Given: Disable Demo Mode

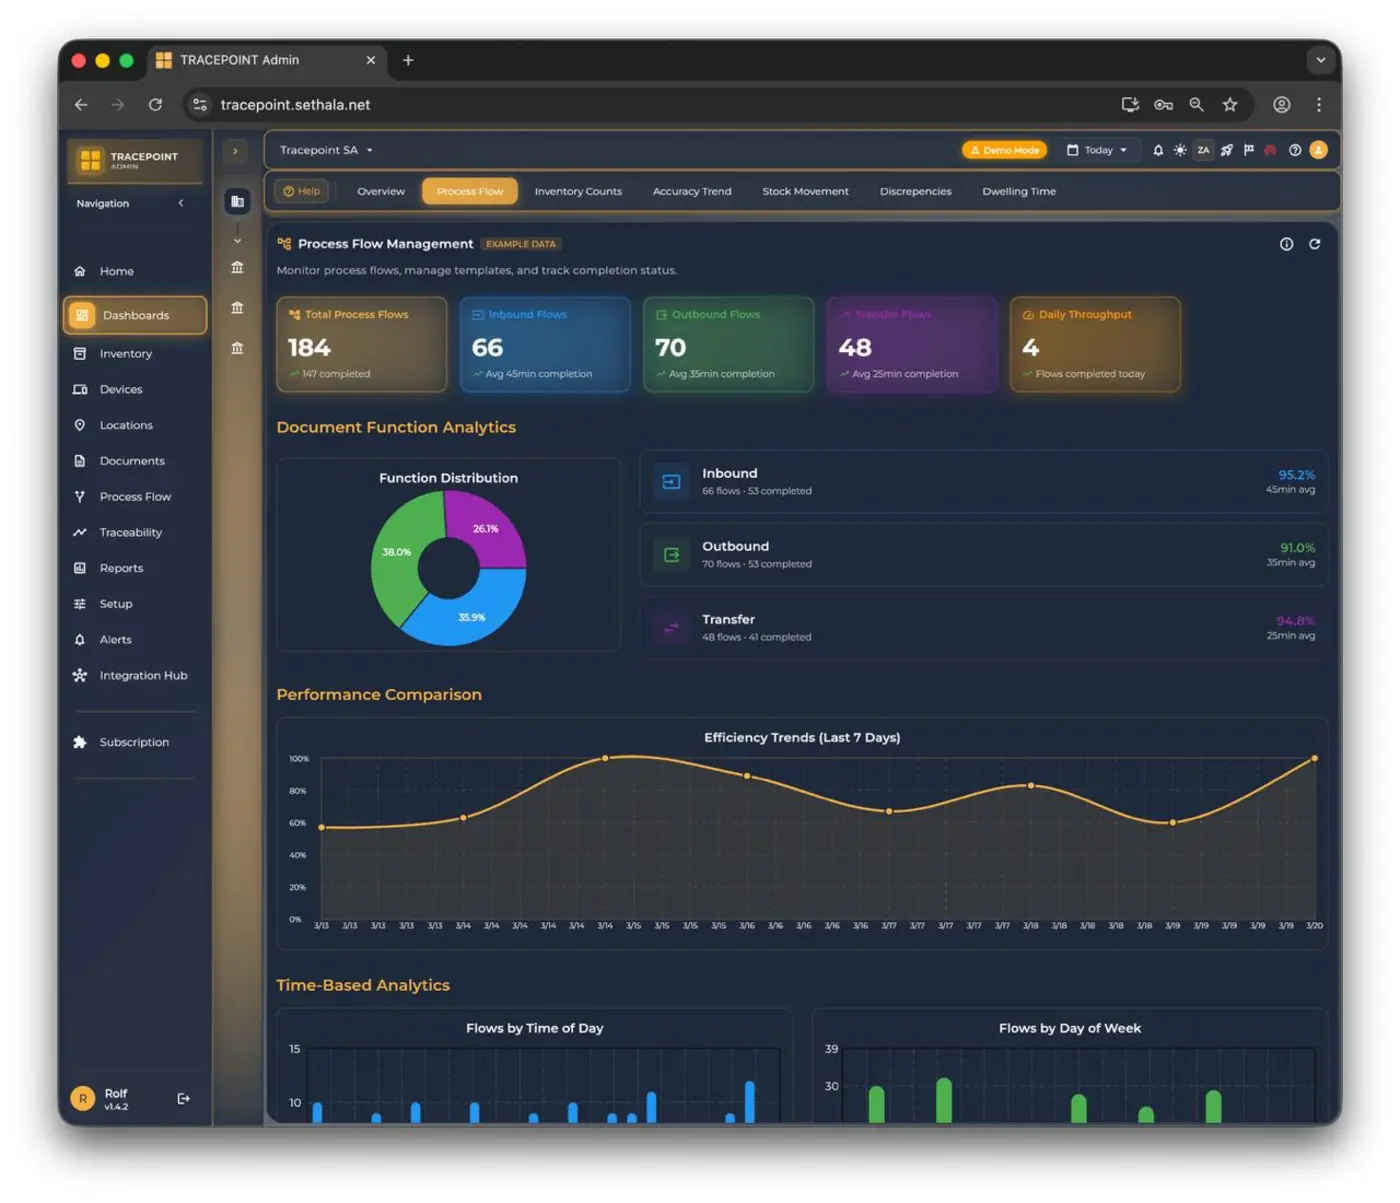Looking at the screenshot, I should [1004, 150].
